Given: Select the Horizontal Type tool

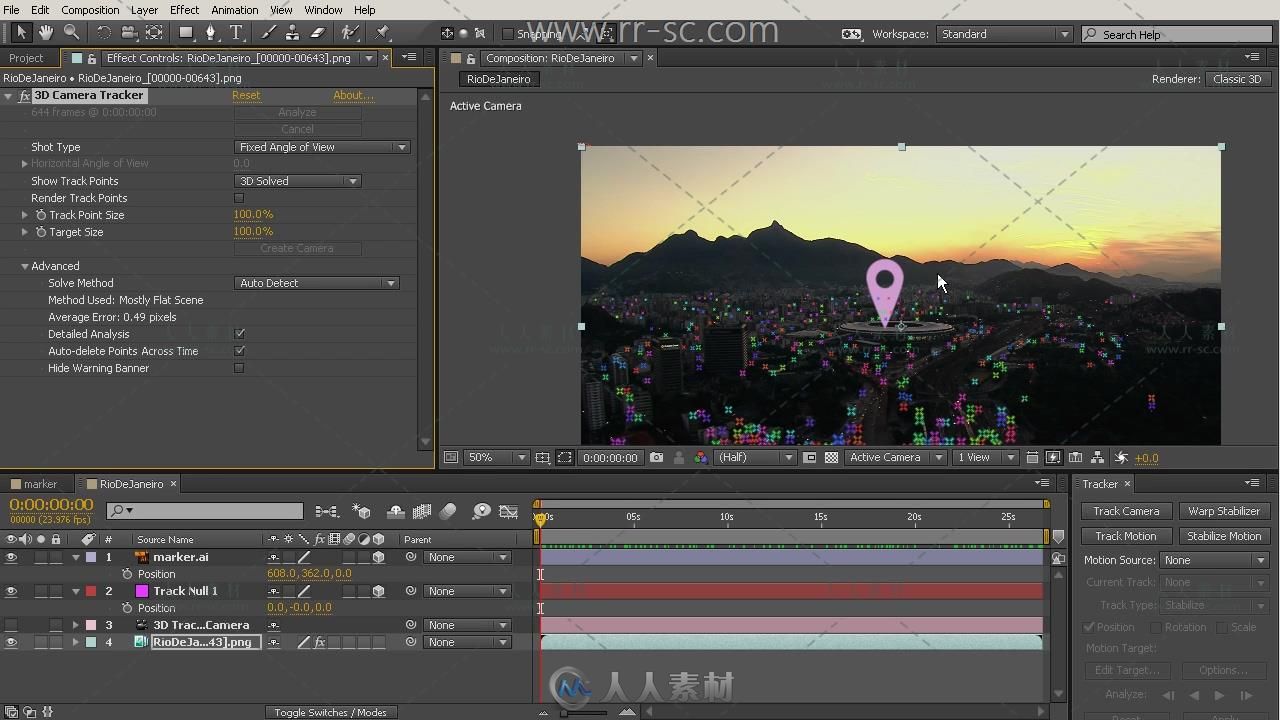Looking at the screenshot, I should tap(236, 33).
